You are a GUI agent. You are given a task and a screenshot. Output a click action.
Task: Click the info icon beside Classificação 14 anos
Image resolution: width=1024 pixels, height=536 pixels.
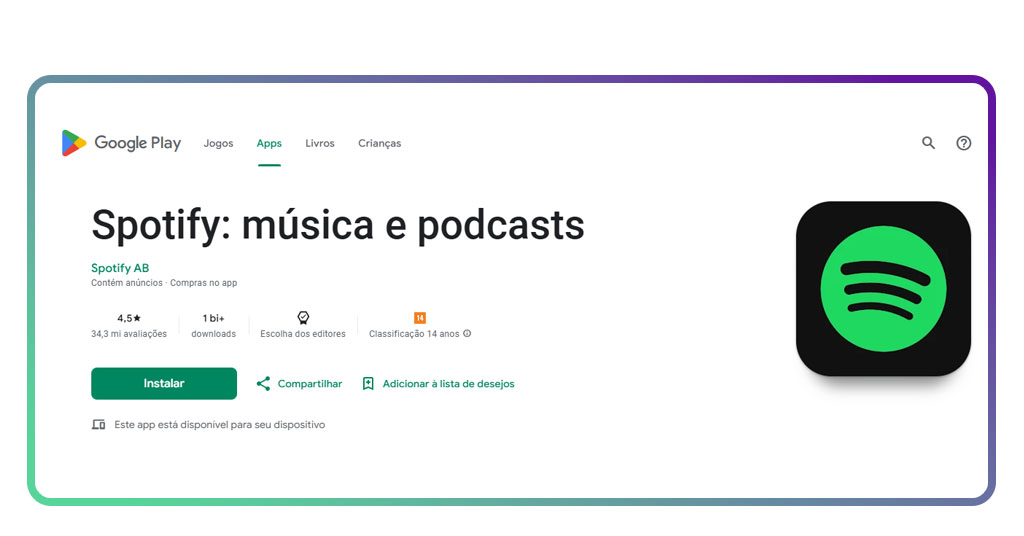467,334
